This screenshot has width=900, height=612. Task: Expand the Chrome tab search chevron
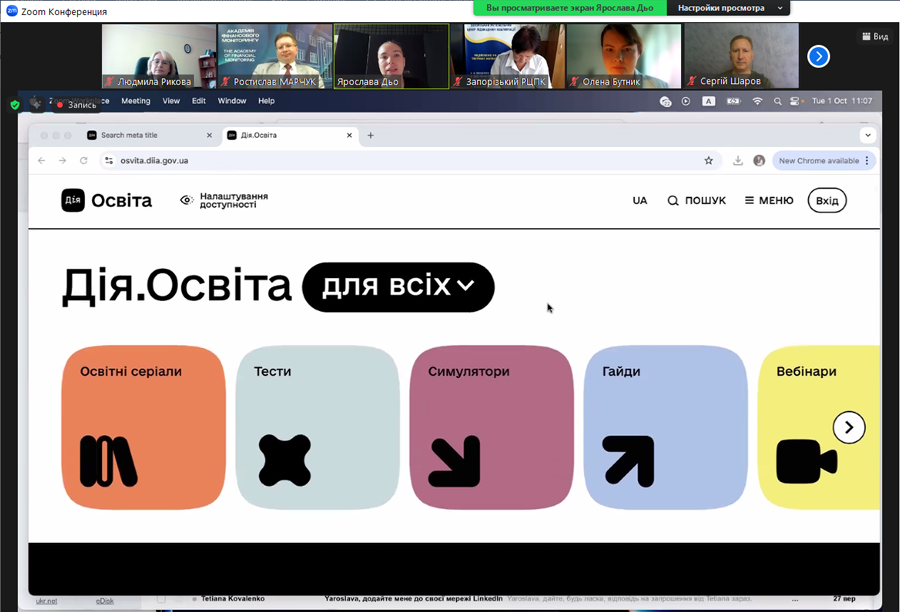[x=868, y=135]
